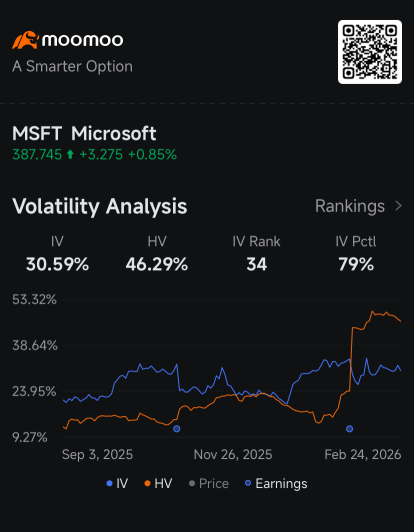Viewport: 414px width, 532px height.
Task: Click the orange HV line peak
Action: tap(372, 311)
